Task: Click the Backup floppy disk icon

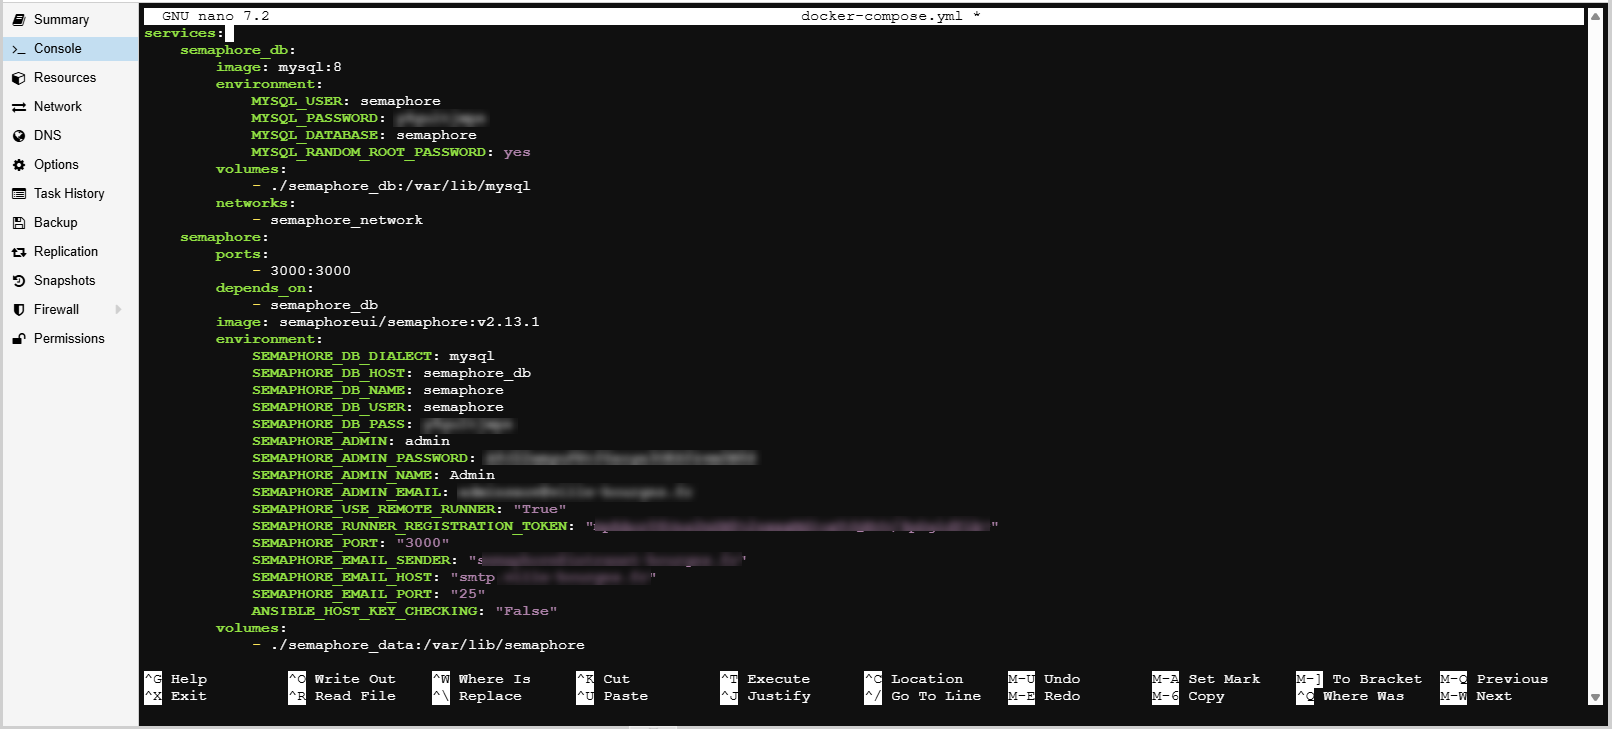Action: click(18, 223)
